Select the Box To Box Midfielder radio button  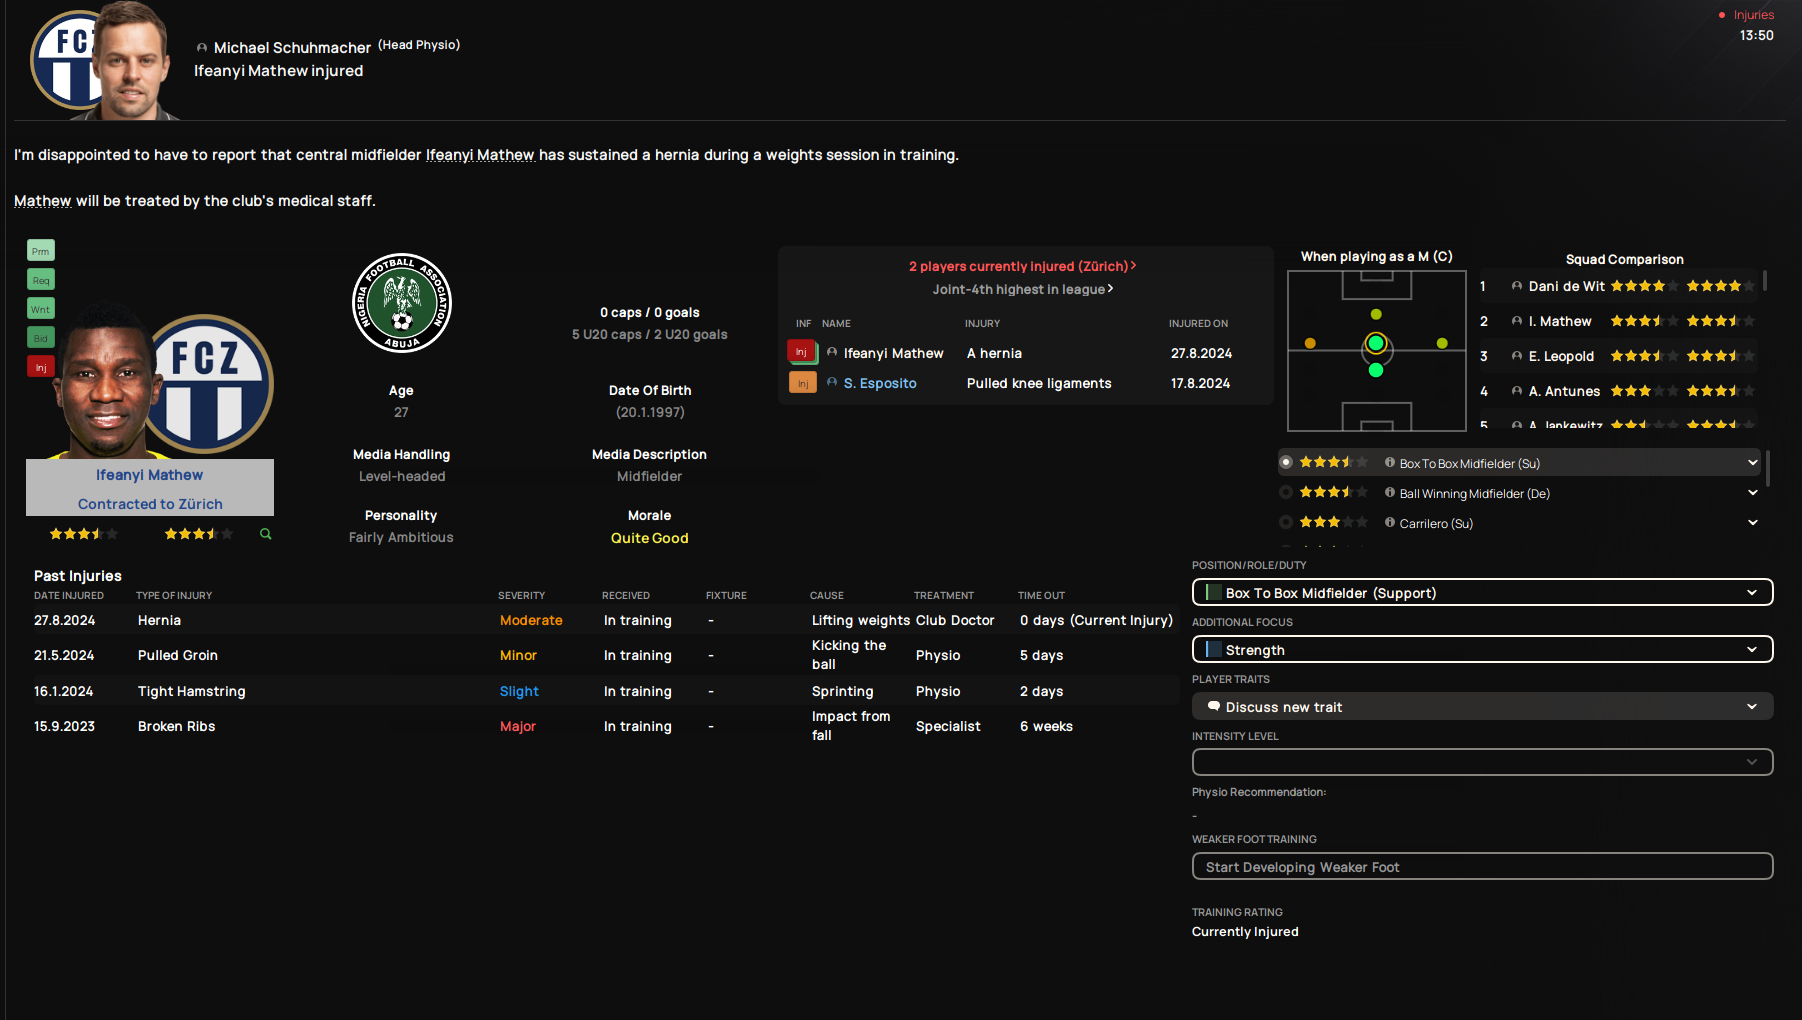click(x=1286, y=462)
